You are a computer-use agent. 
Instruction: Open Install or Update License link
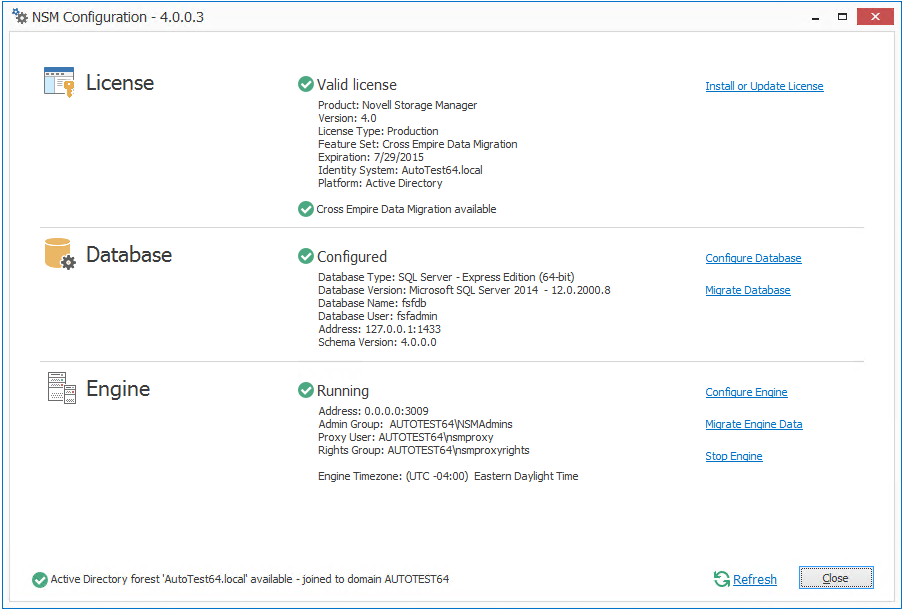(764, 86)
